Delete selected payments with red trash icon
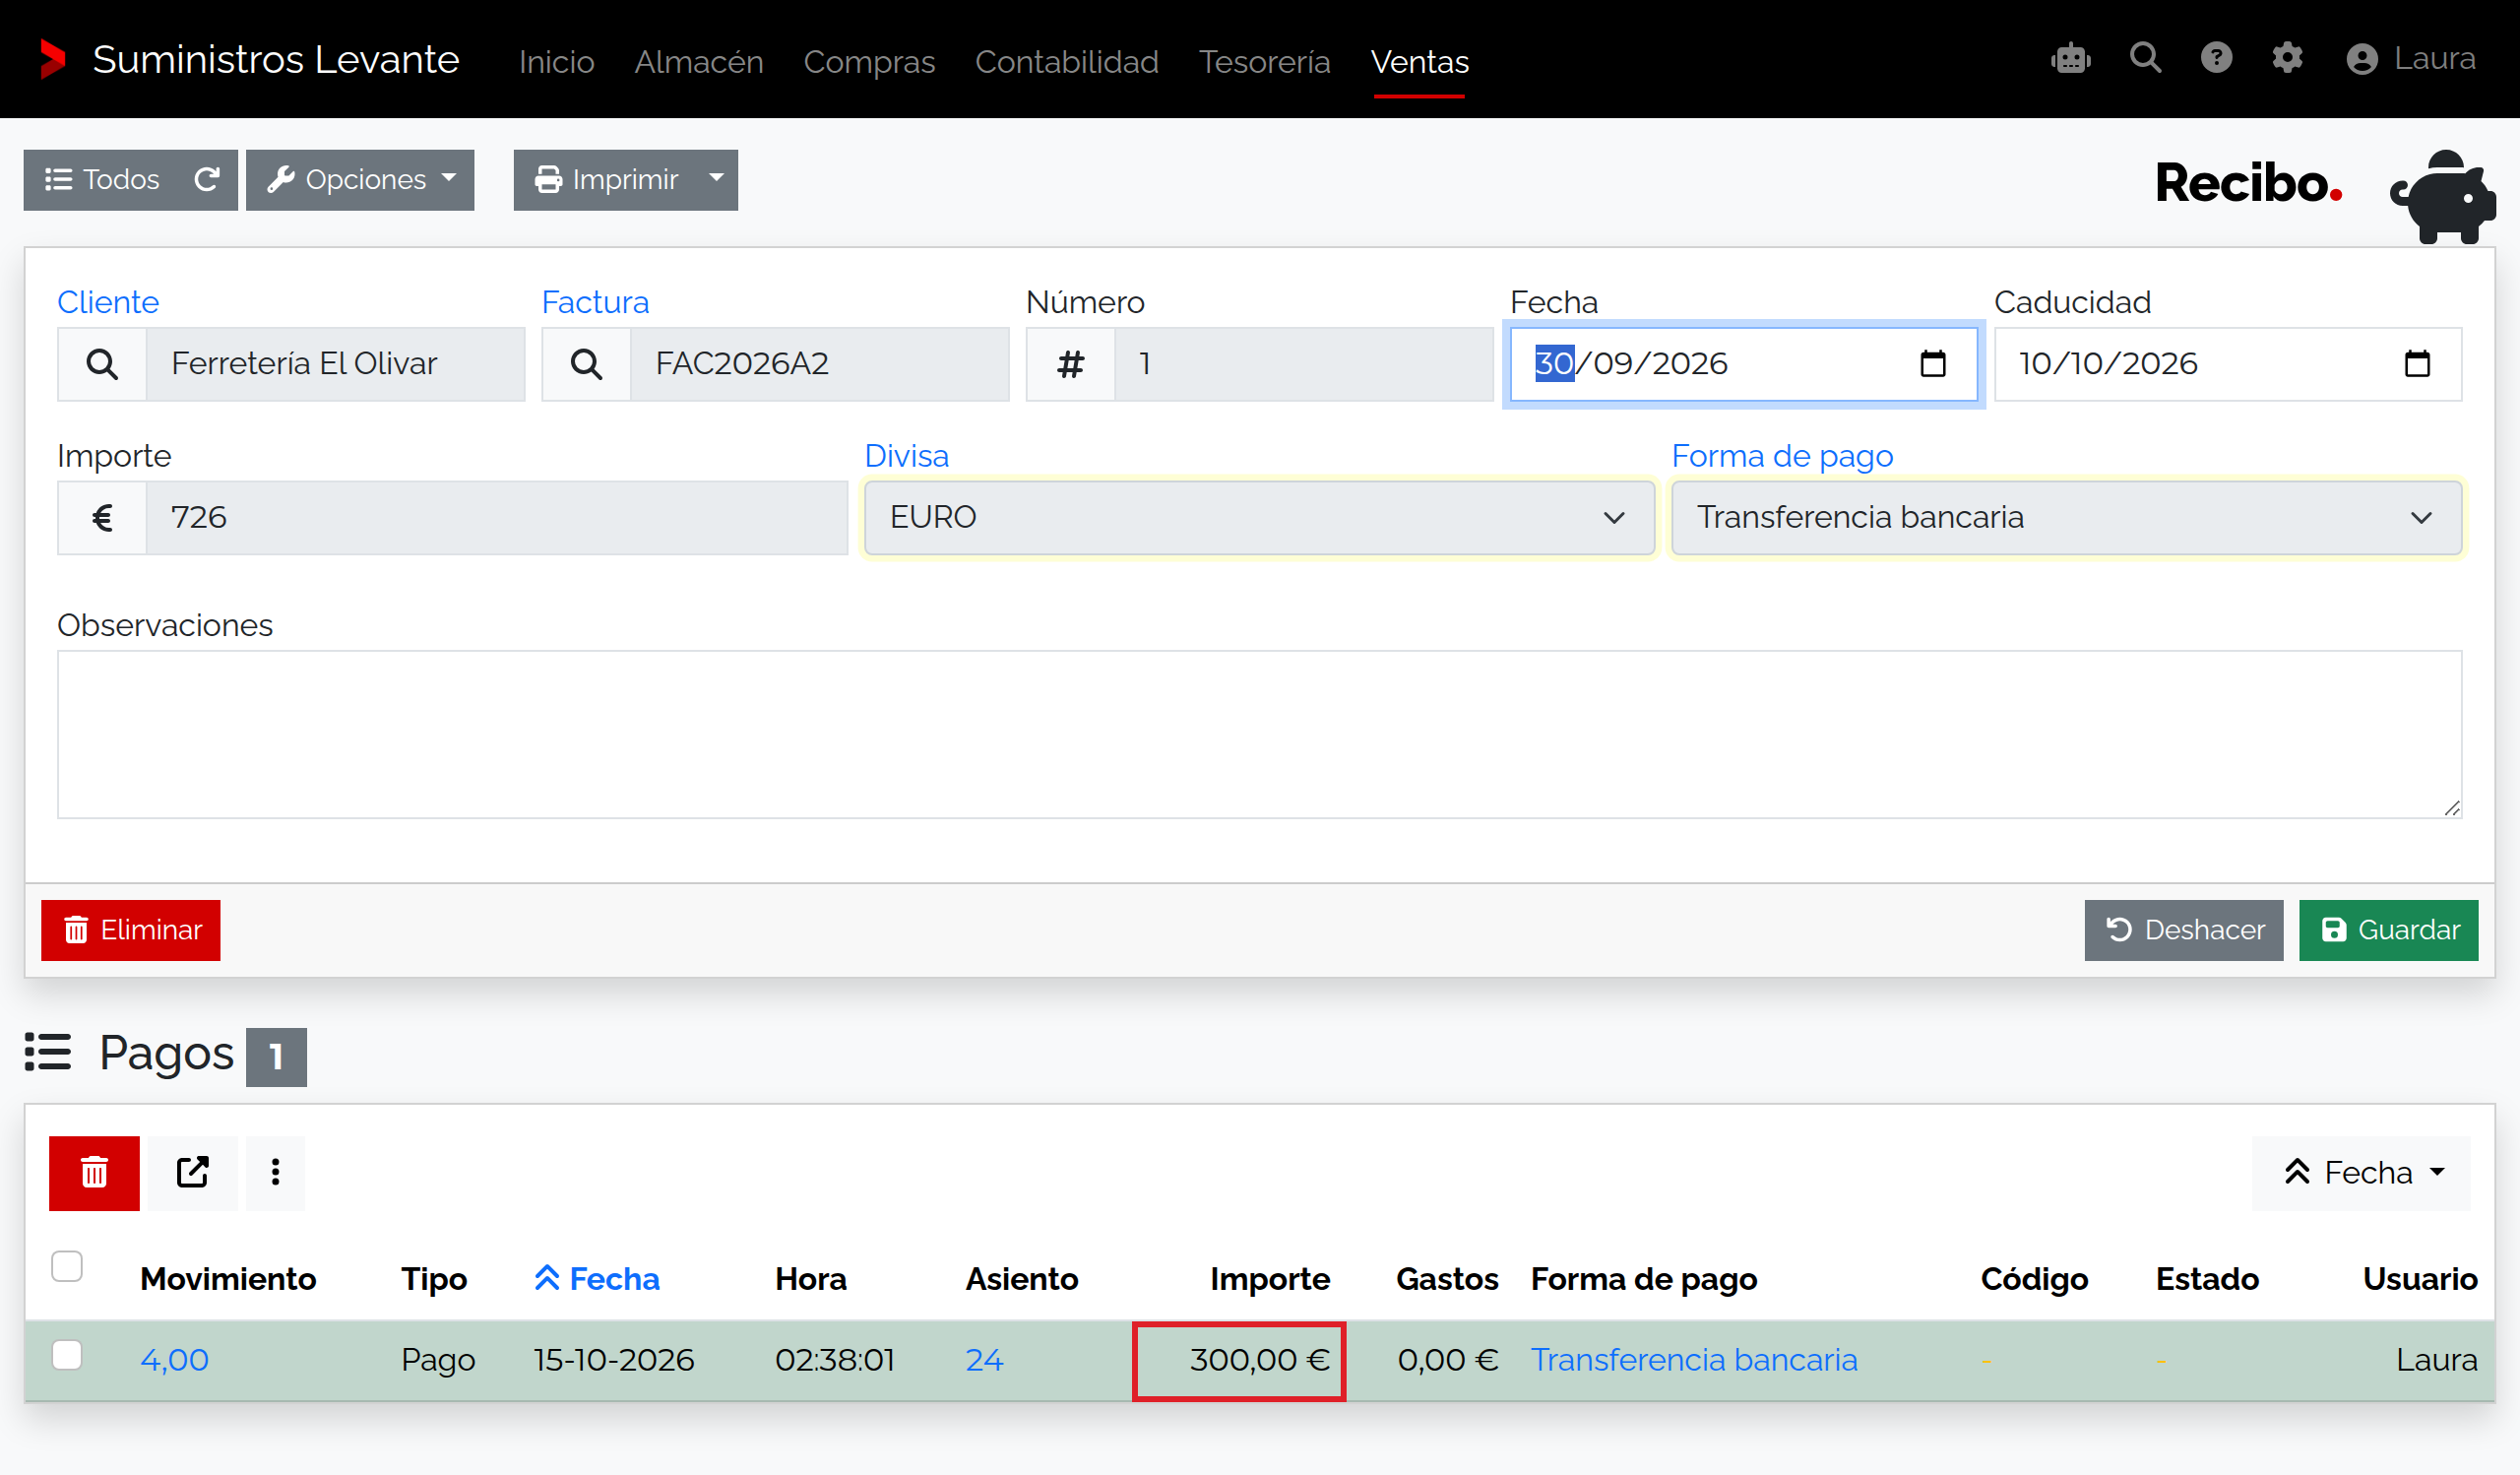The width and height of the screenshot is (2520, 1475). [x=94, y=1173]
